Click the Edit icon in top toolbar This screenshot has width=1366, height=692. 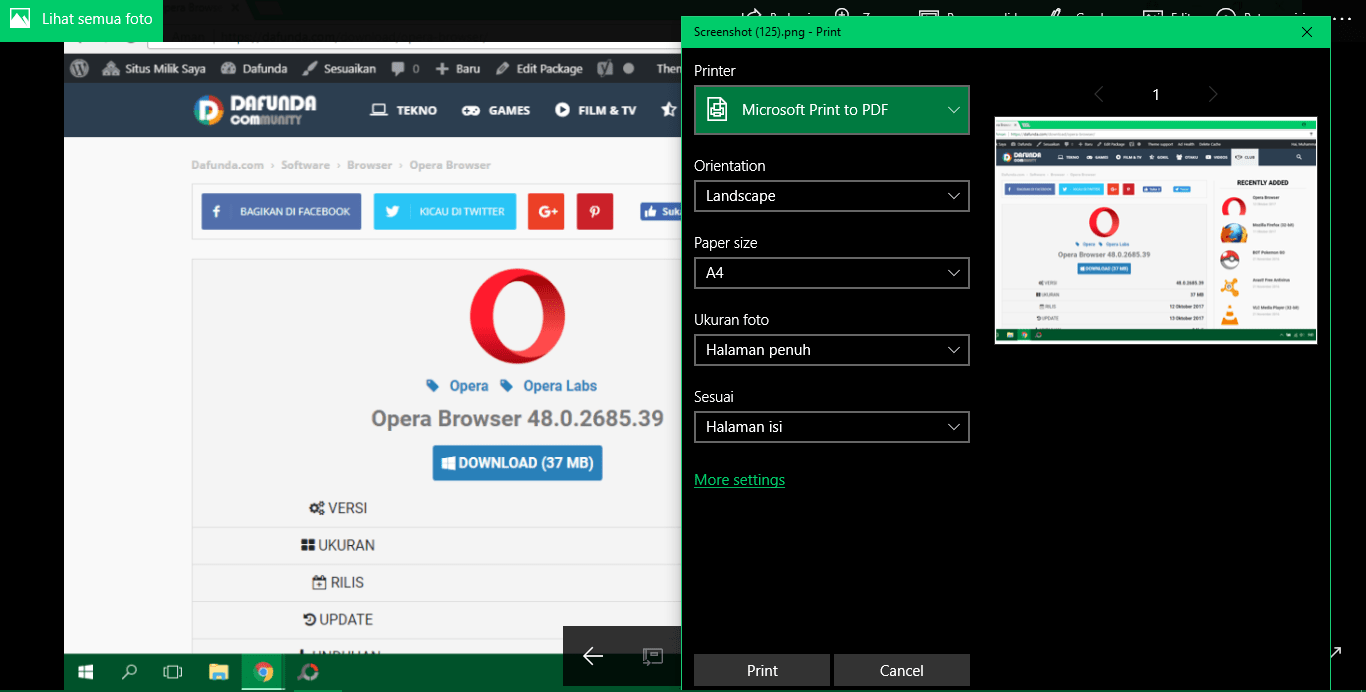[x=1153, y=14]
